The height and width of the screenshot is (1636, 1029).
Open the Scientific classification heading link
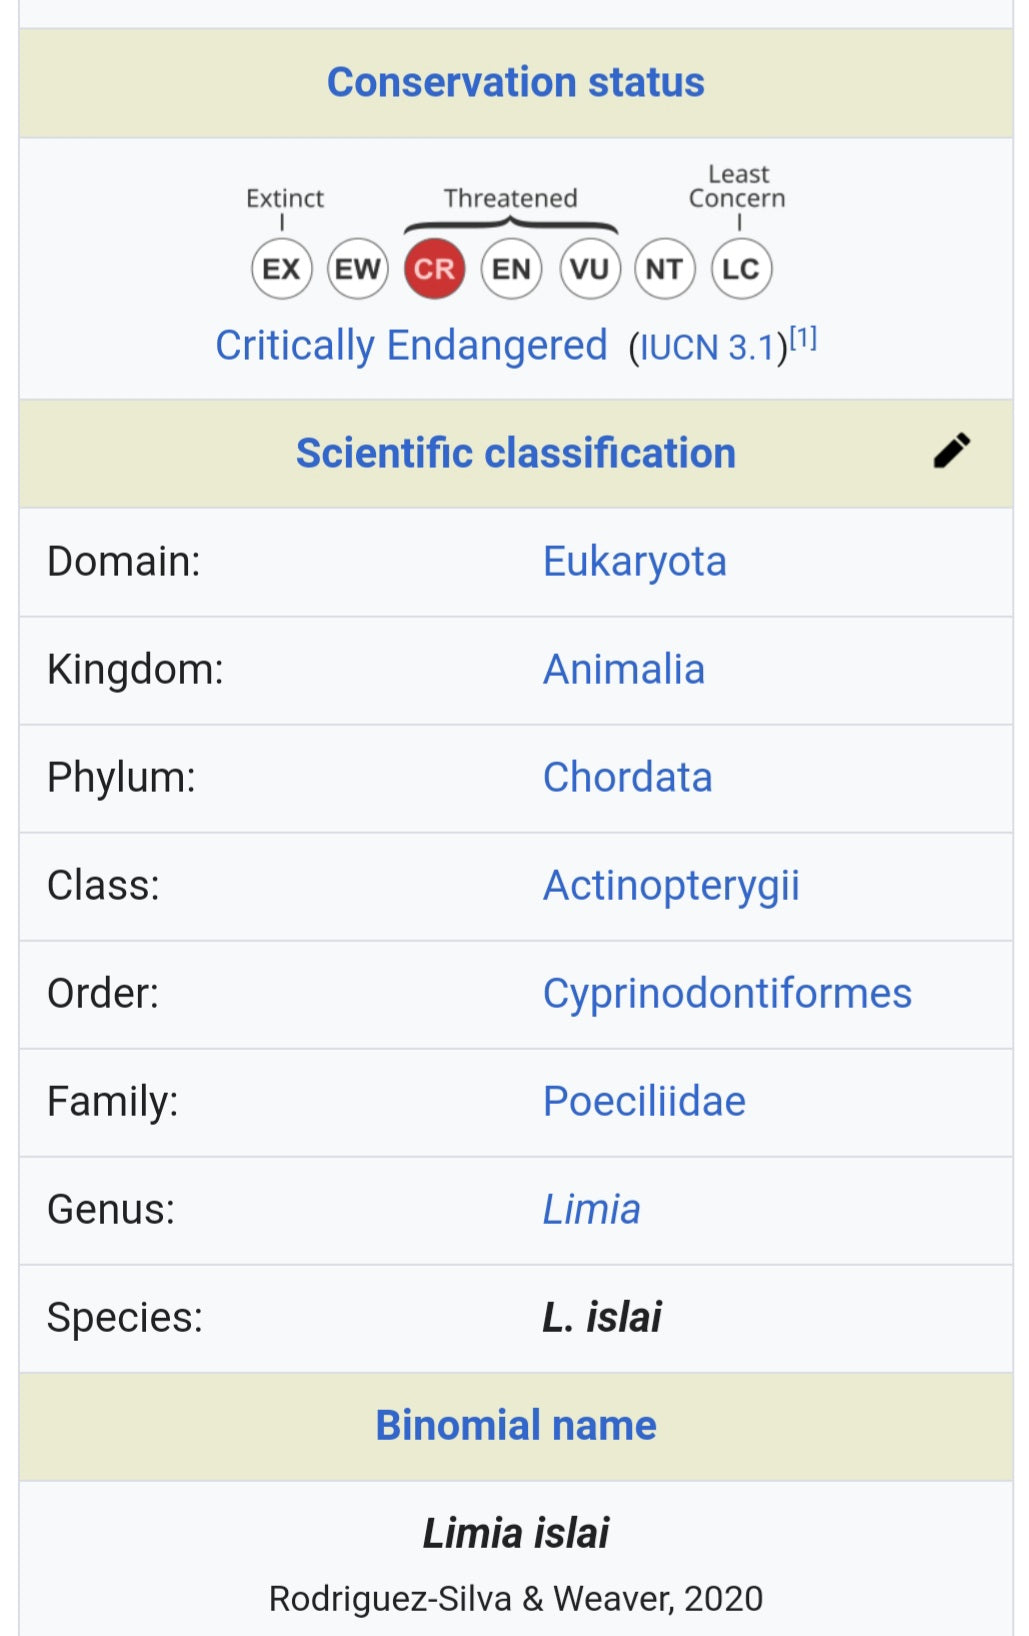coord(516,453)
